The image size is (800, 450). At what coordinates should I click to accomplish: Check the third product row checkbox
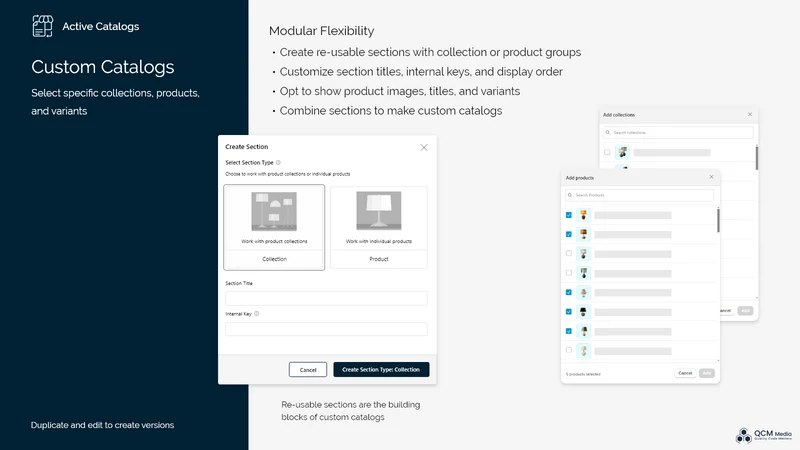568,254
